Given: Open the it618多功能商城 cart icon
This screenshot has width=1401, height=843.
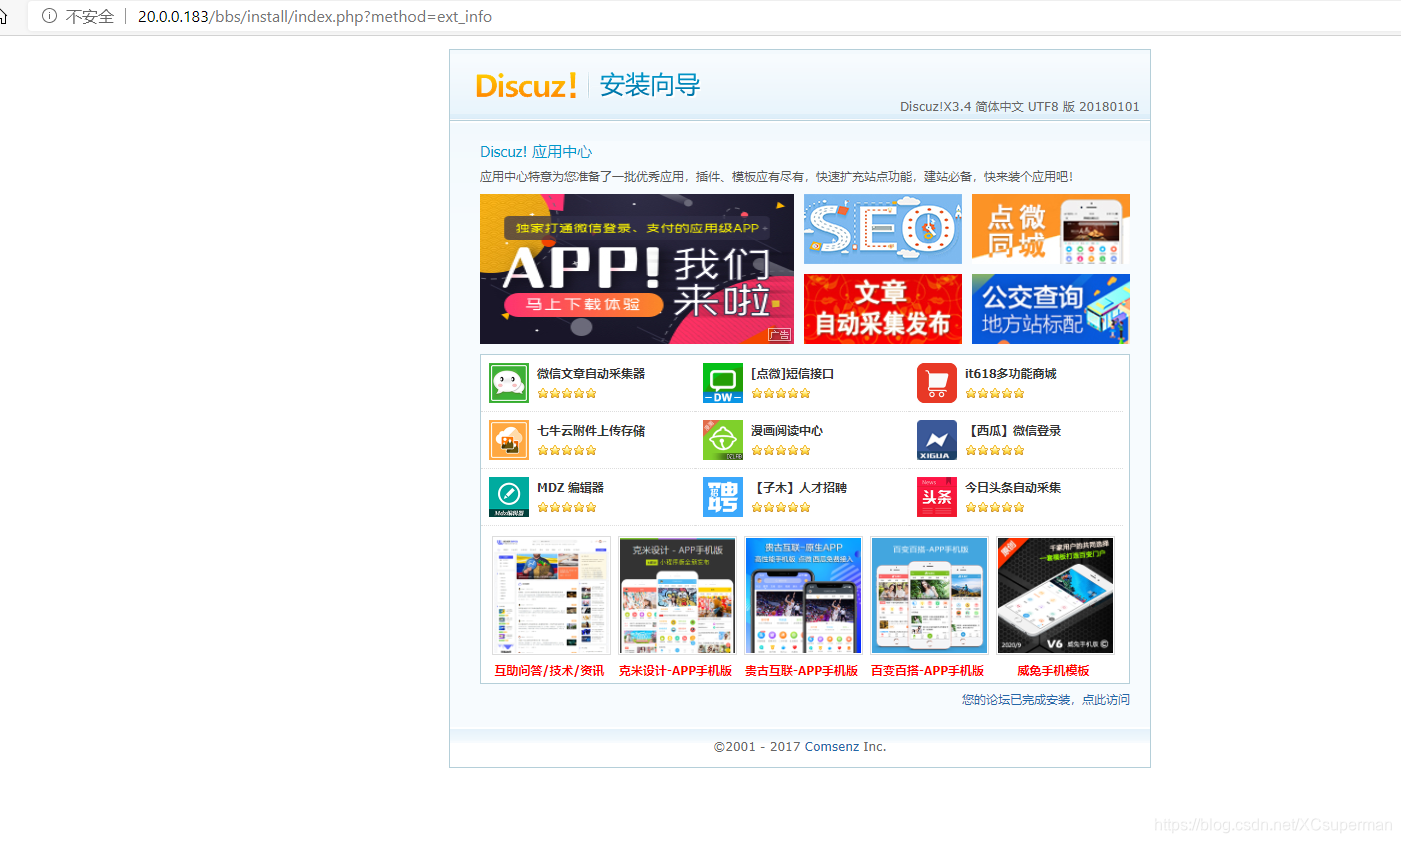Looking at the screenshot, I should [937, 383].
